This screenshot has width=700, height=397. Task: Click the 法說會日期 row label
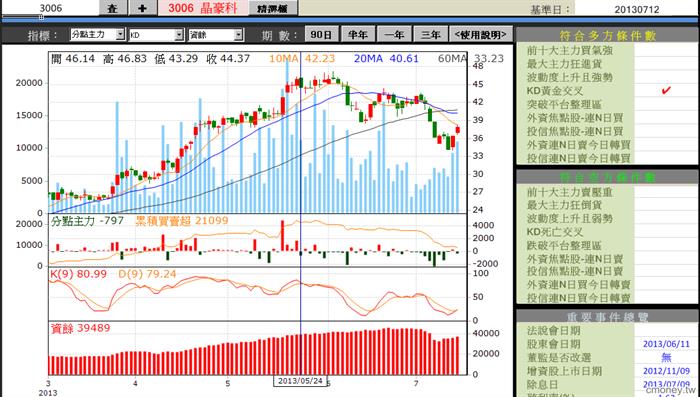554,330
